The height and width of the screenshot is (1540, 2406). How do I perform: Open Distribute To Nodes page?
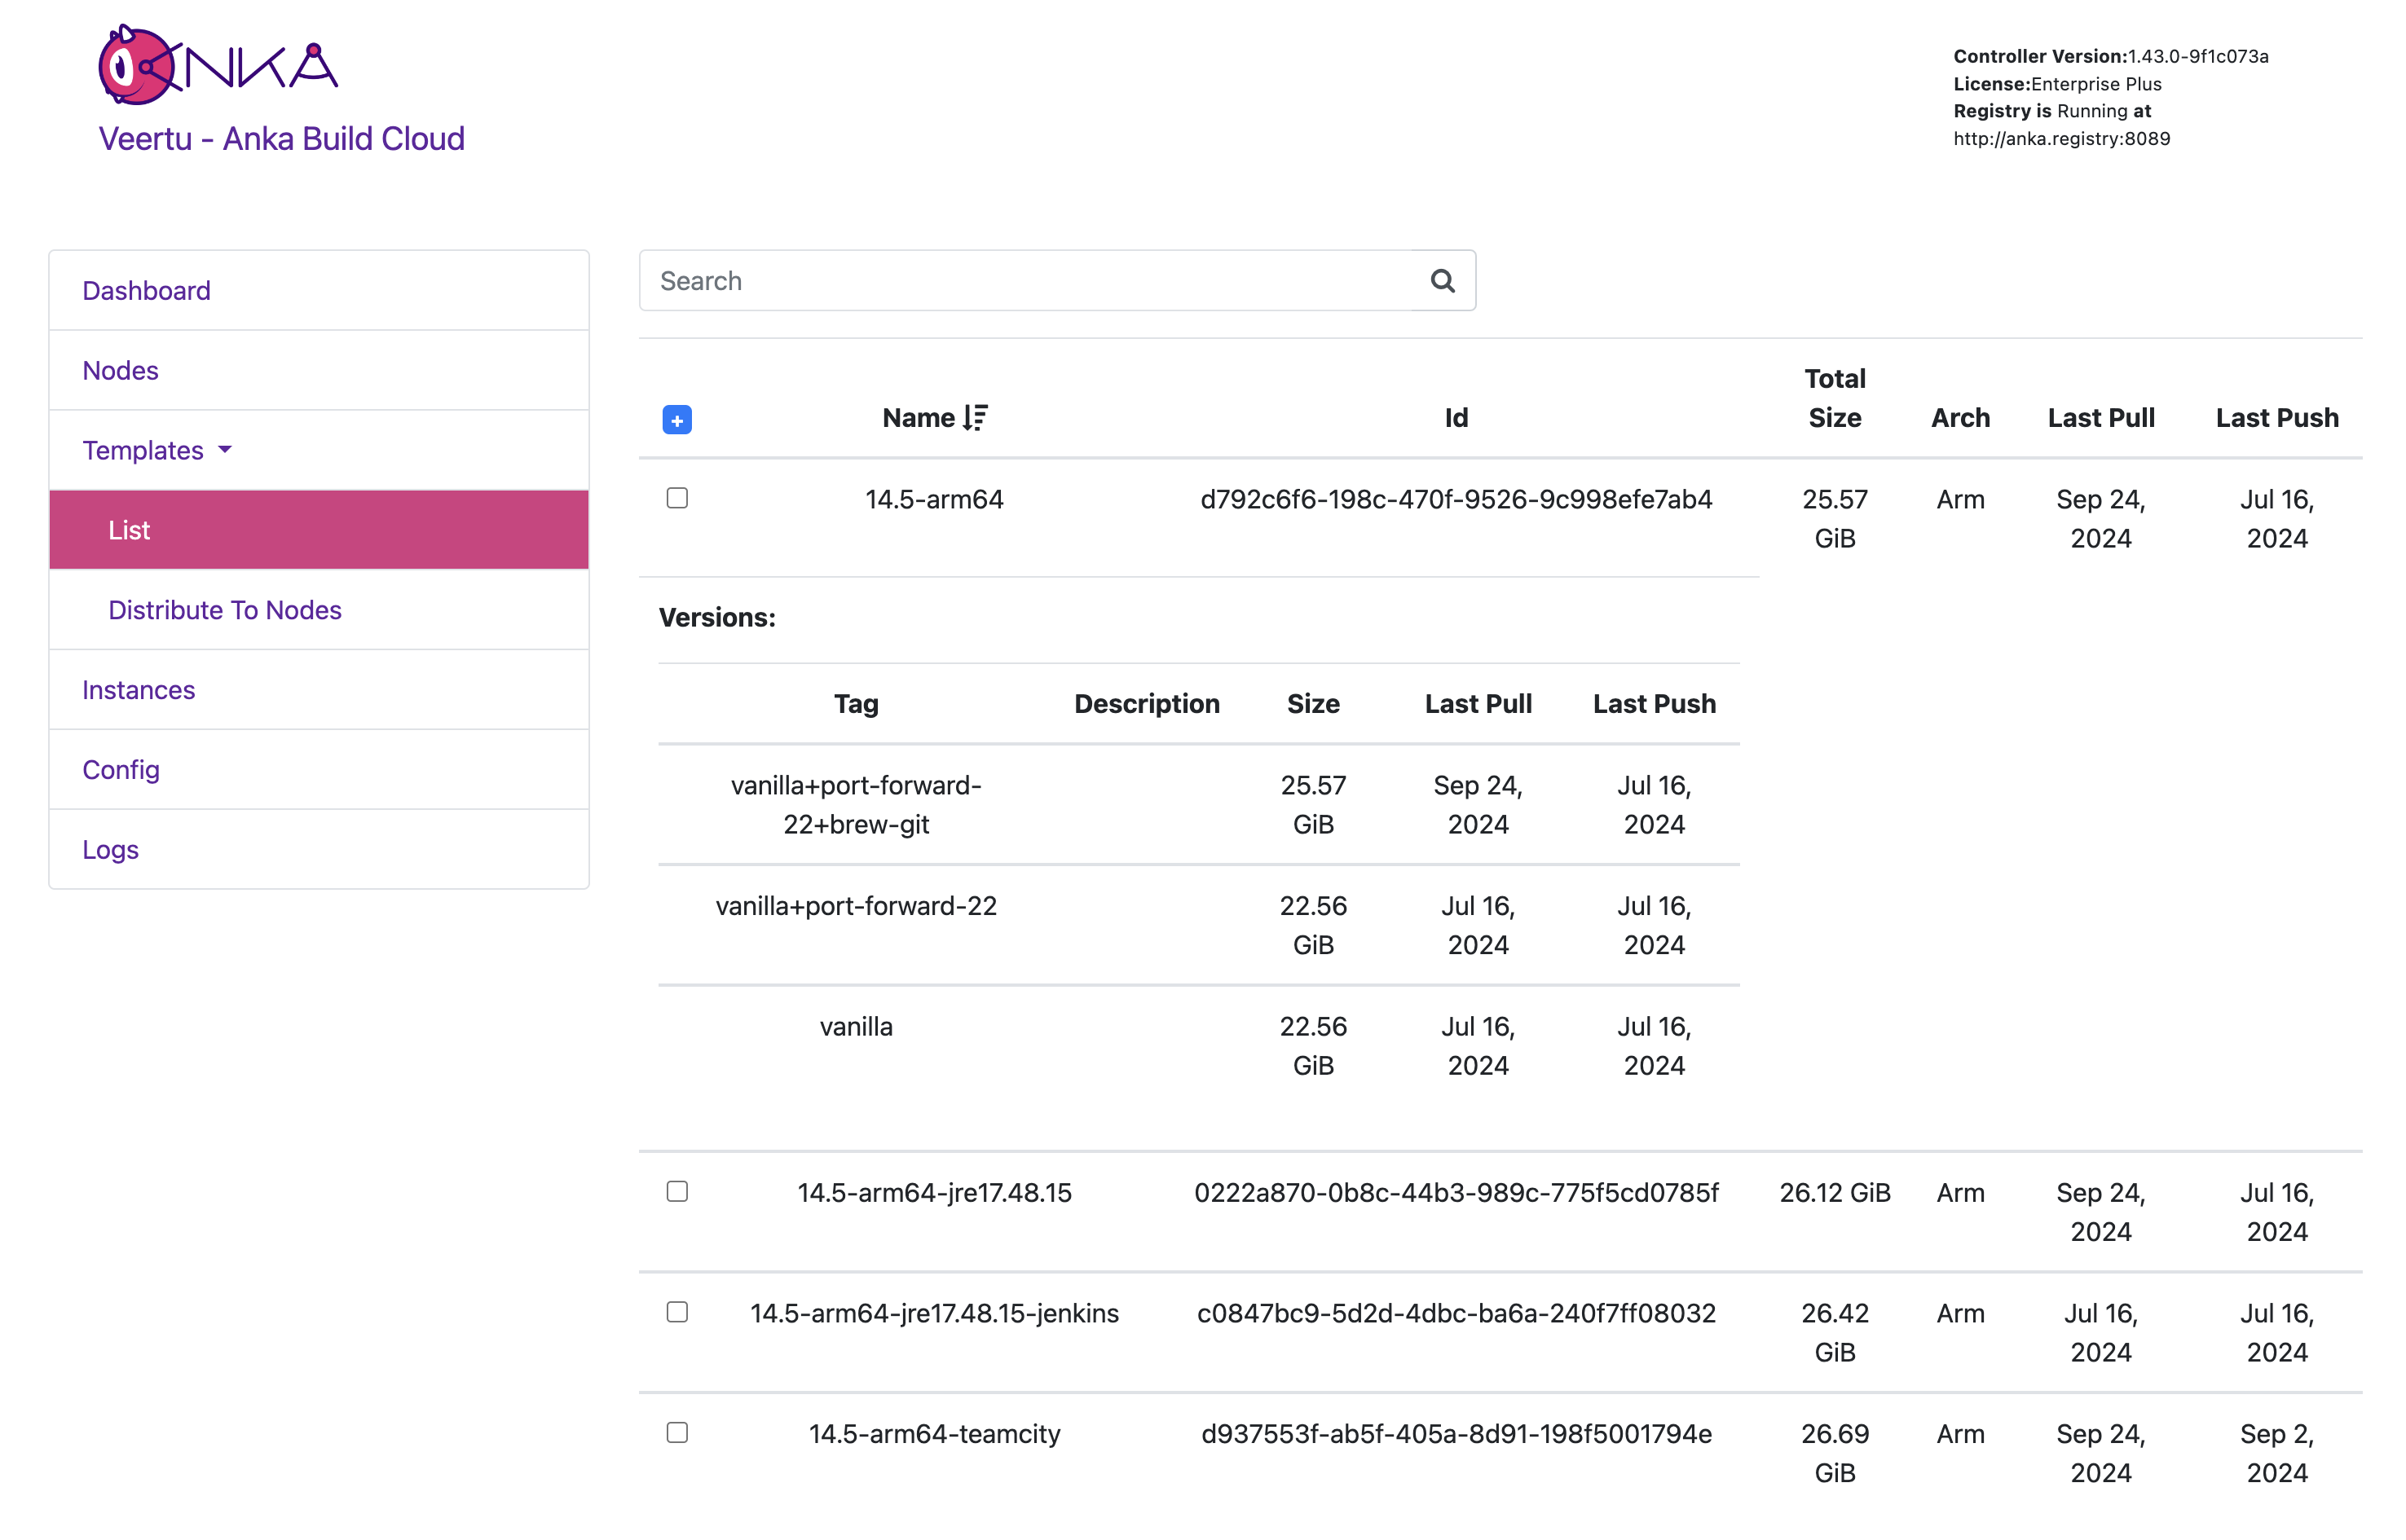pos(224,610)
